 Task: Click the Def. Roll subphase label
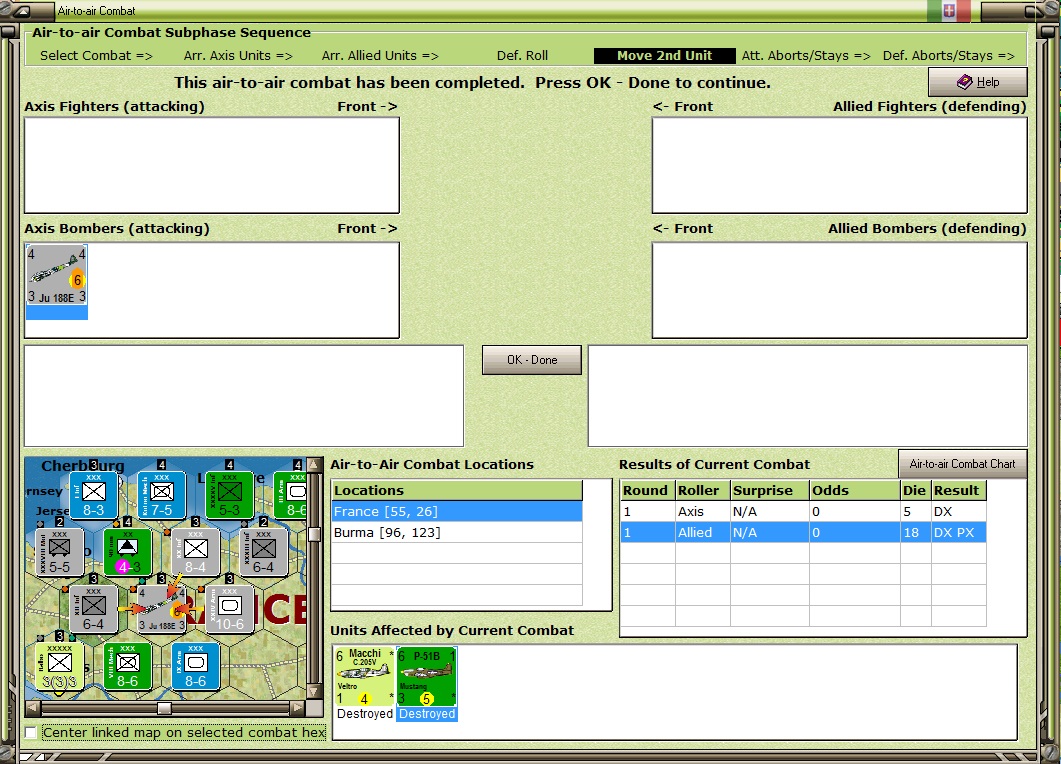click(x=522, y=55)
